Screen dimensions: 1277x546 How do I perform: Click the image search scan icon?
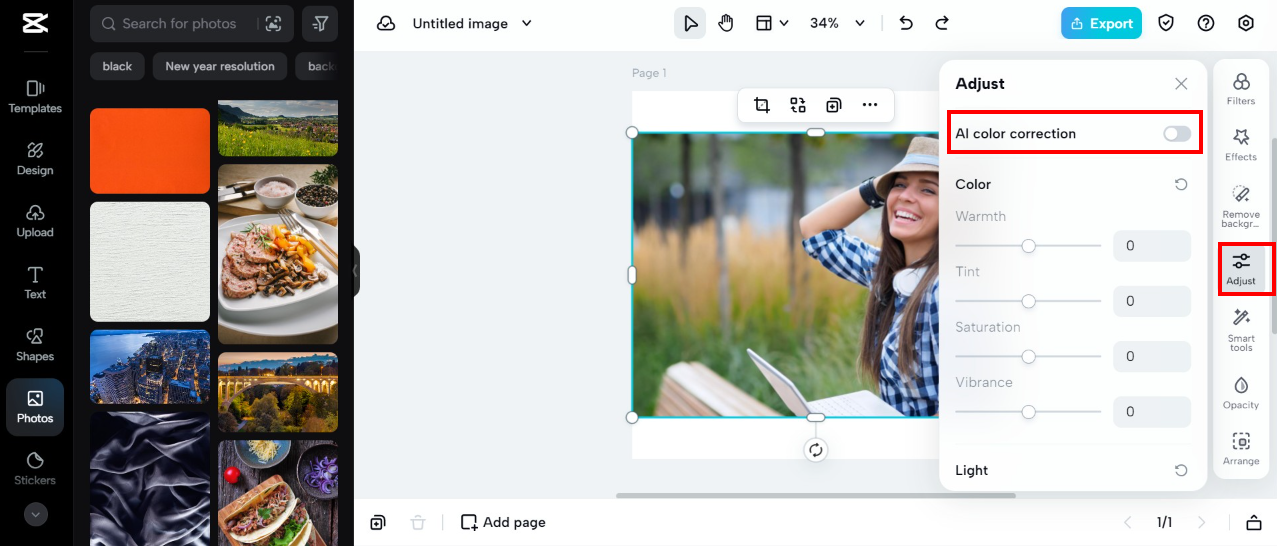[273, 23]
